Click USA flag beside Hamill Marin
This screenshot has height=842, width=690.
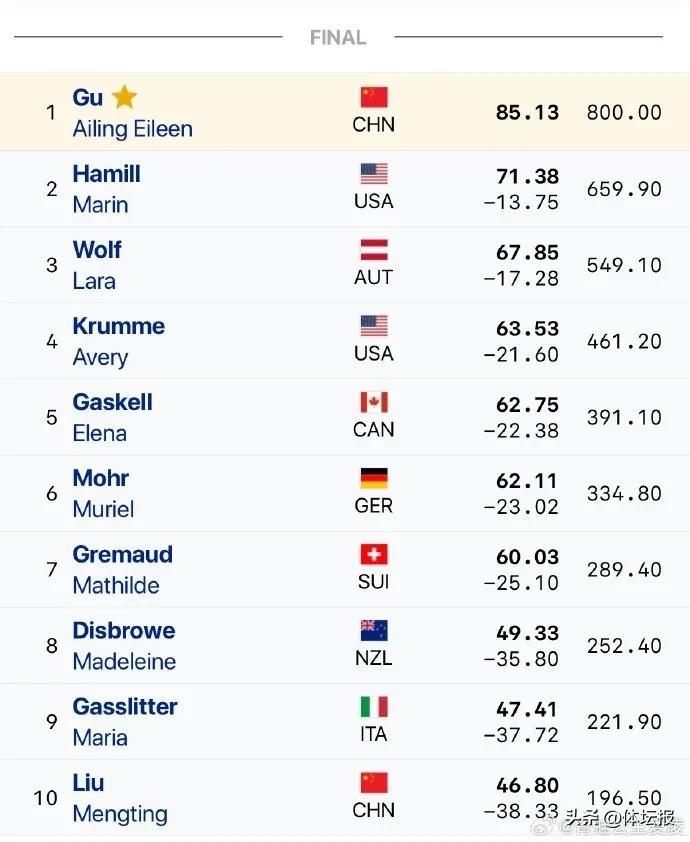[374, 174]
